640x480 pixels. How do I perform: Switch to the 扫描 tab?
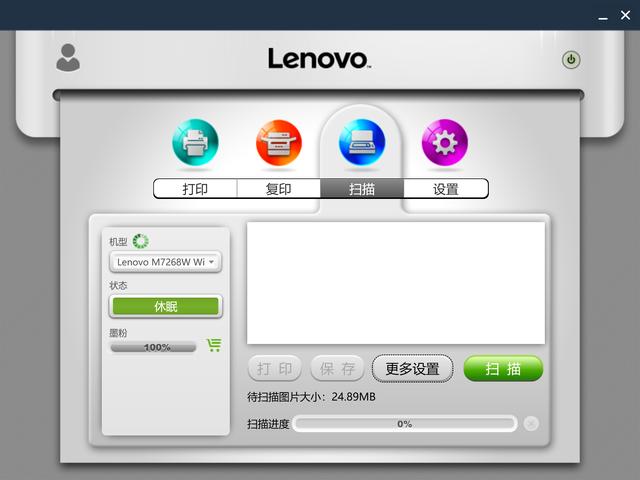click(x=362, y=189)
